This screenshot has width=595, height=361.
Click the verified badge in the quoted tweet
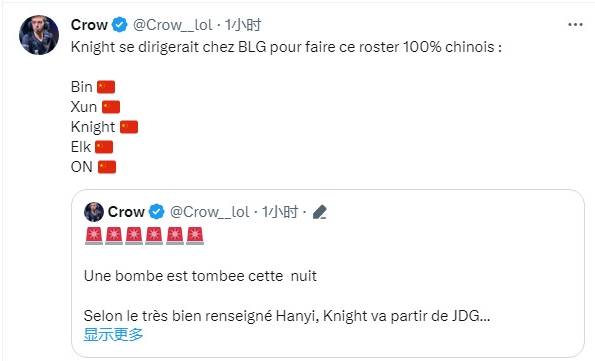coord(156,212)
